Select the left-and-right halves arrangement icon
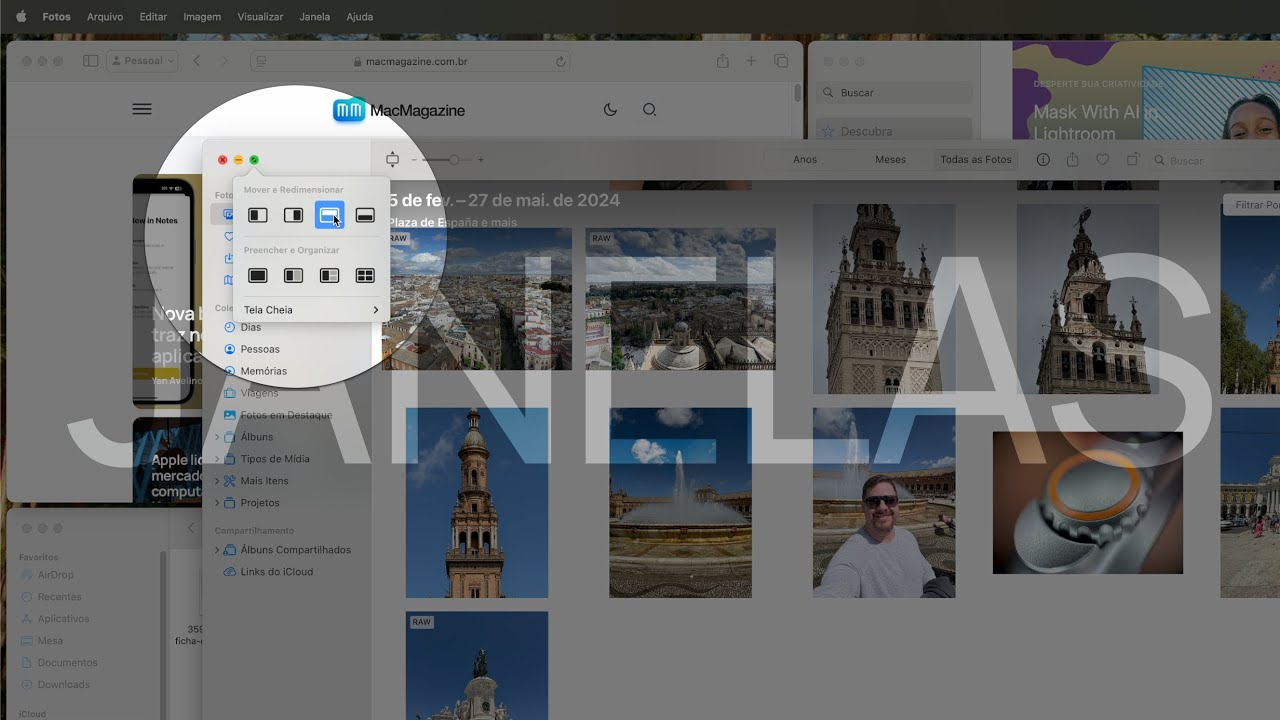Viewport: 1280px width, 720px height. click(293, 276)
